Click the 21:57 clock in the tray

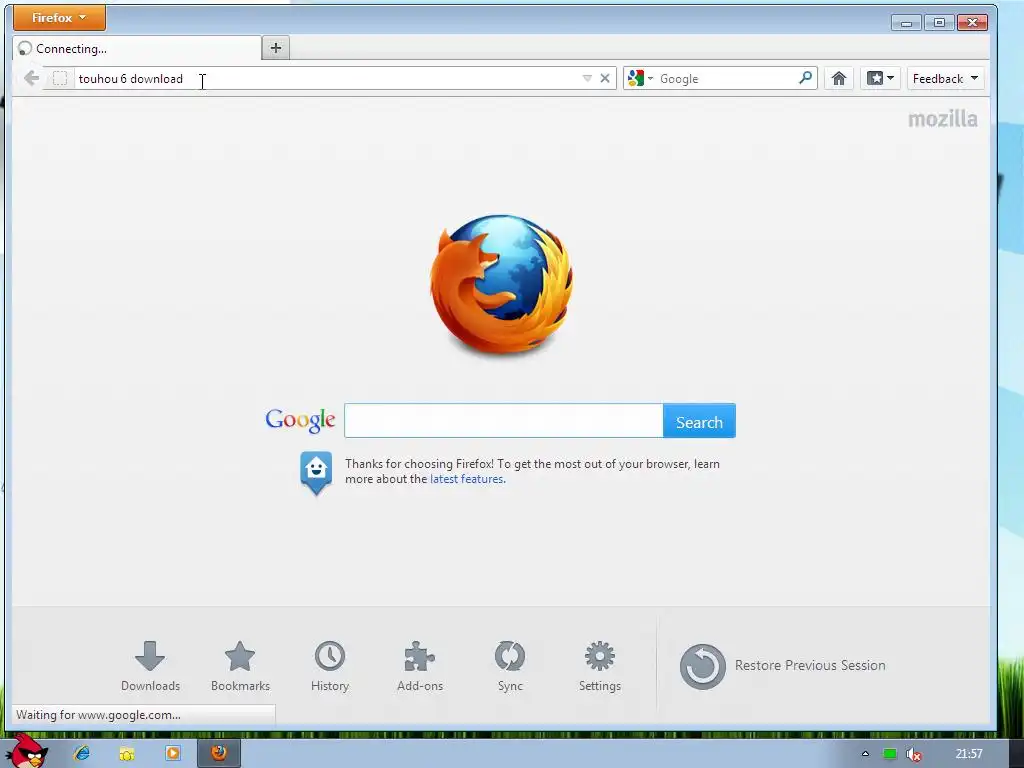[x=968, y=754]
